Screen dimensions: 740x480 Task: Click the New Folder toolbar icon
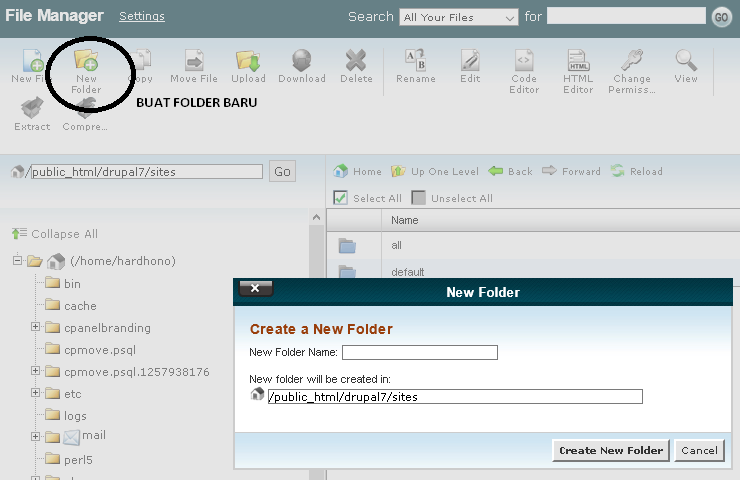click(x=86, y=63)
